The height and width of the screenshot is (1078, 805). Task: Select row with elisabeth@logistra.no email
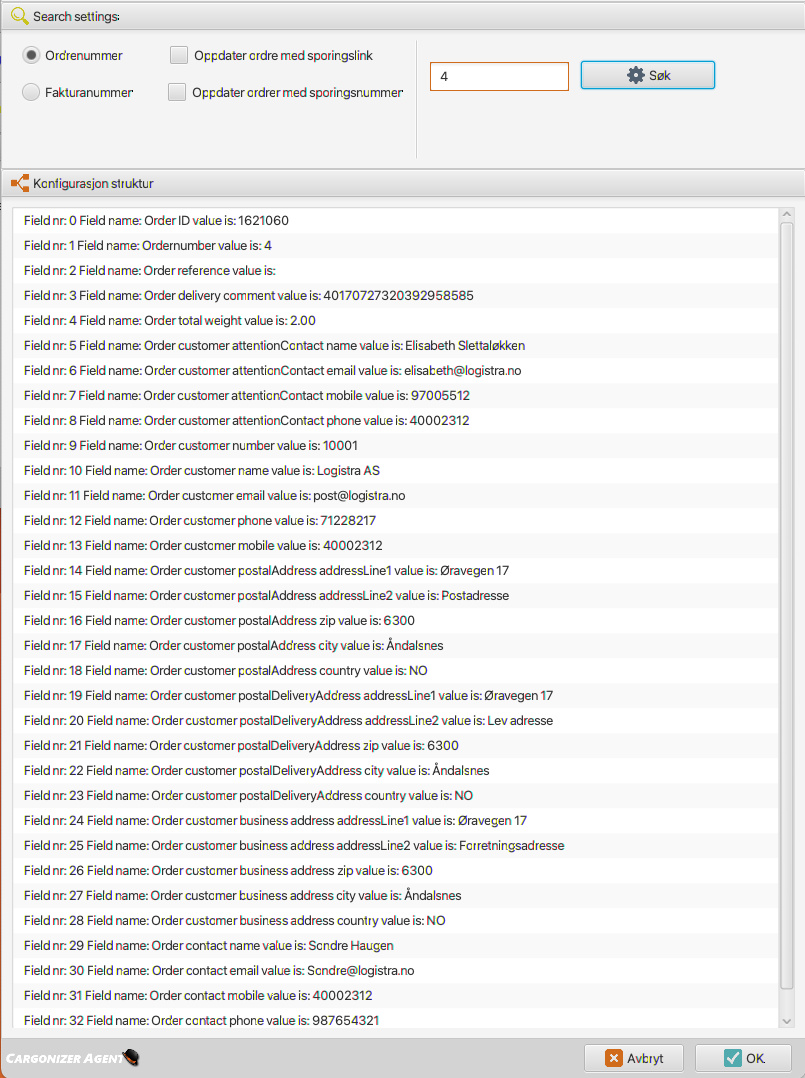point(395,371)
